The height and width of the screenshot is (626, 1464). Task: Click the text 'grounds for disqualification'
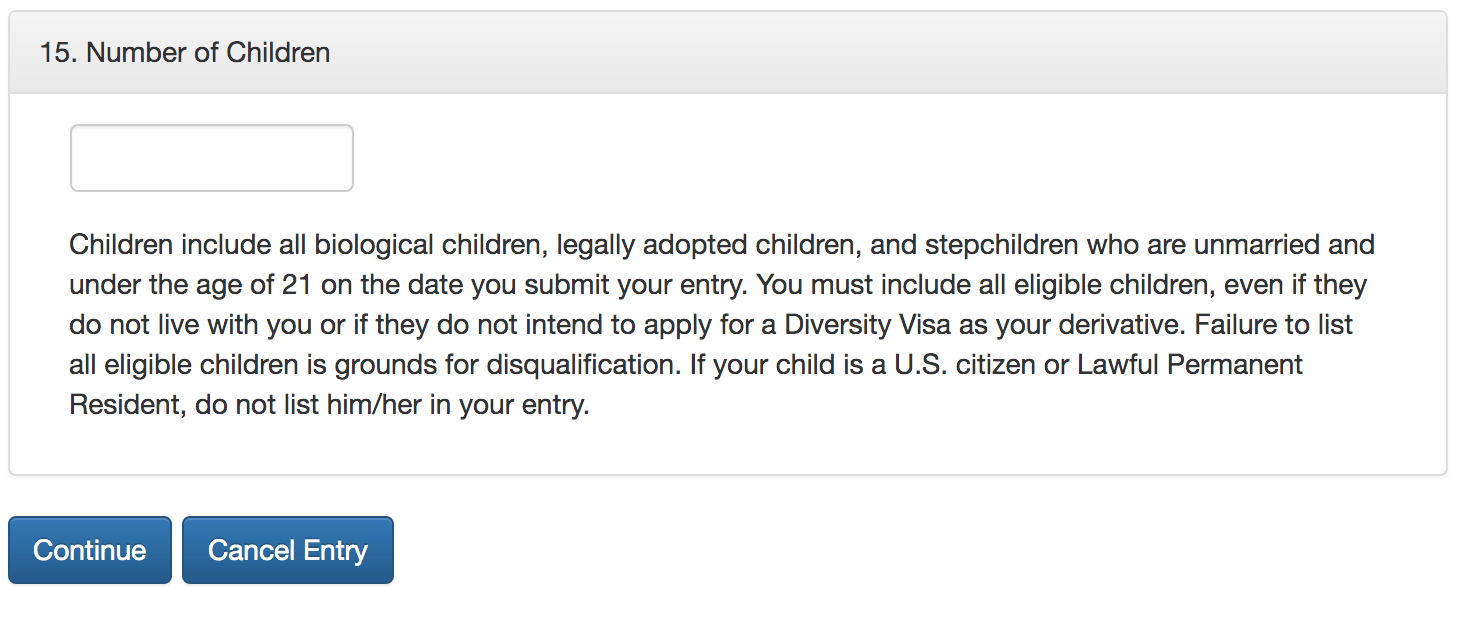coord(507,365)
